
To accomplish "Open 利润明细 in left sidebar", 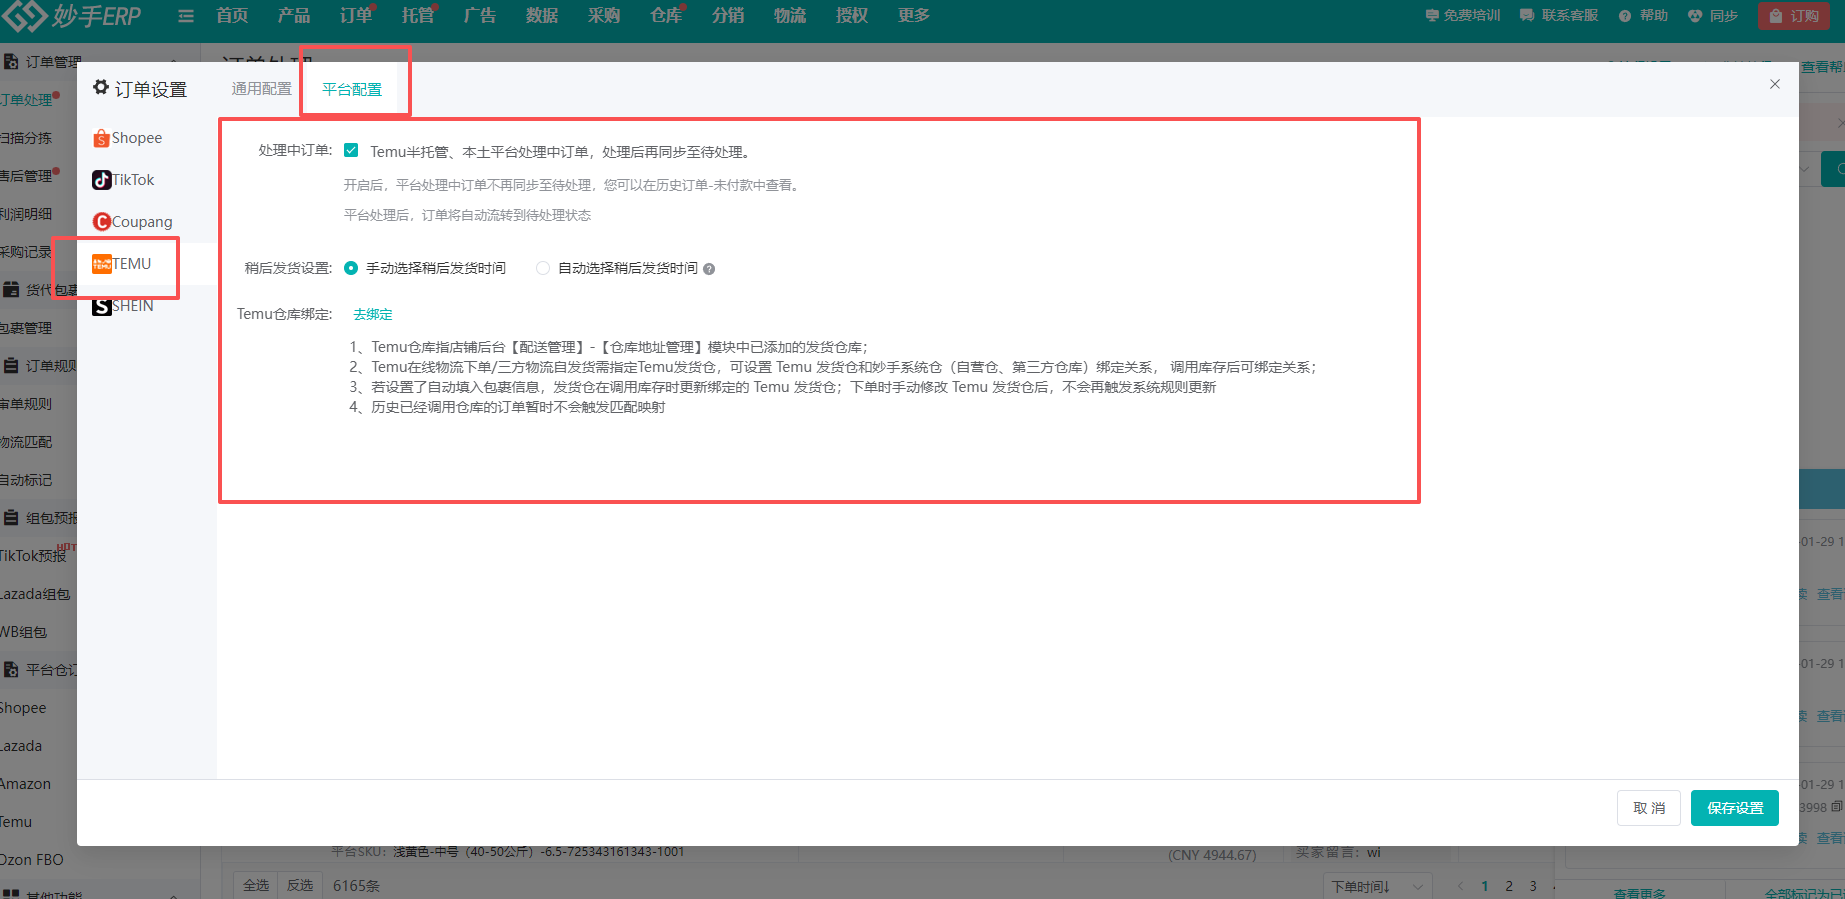I will coord(26,214).
